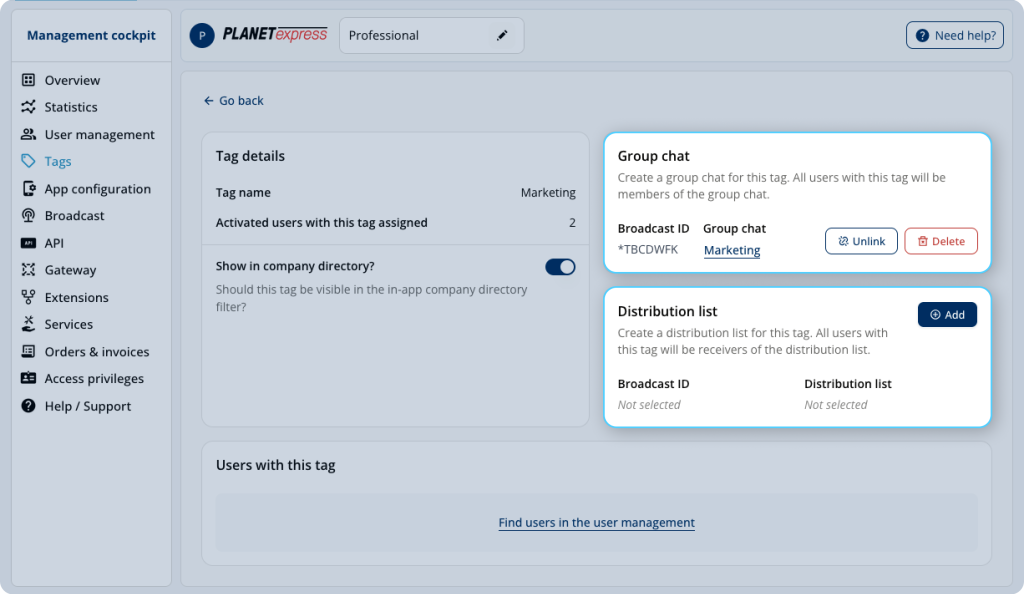Delete the group chat

941,241
